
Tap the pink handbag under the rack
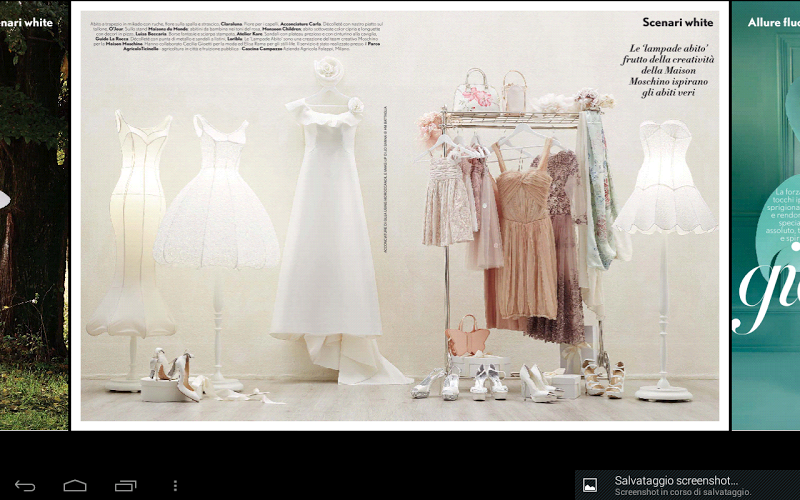[x=467, y=336]
